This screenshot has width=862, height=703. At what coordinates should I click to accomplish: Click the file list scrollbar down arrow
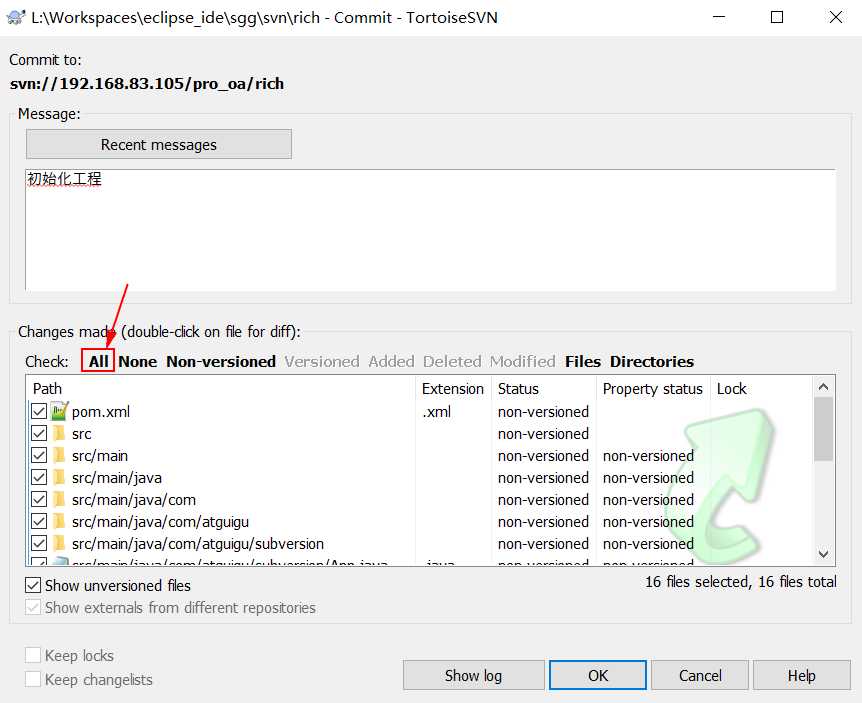click(x=823, y=553)
